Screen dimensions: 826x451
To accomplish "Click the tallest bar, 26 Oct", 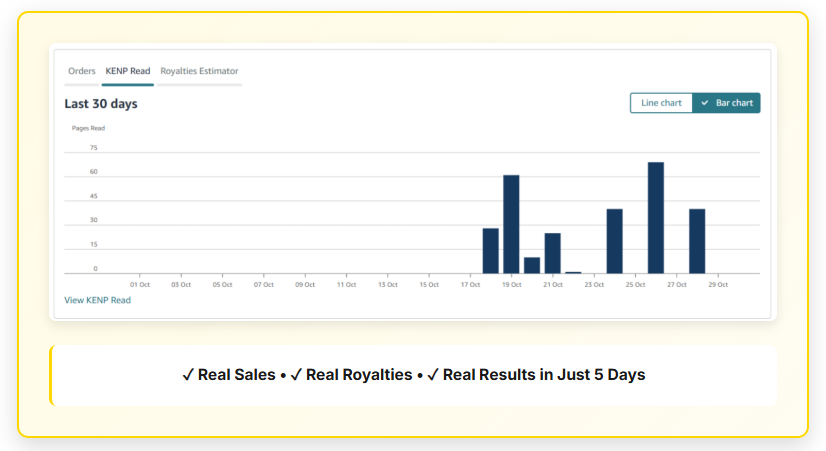I will [656, 217].
